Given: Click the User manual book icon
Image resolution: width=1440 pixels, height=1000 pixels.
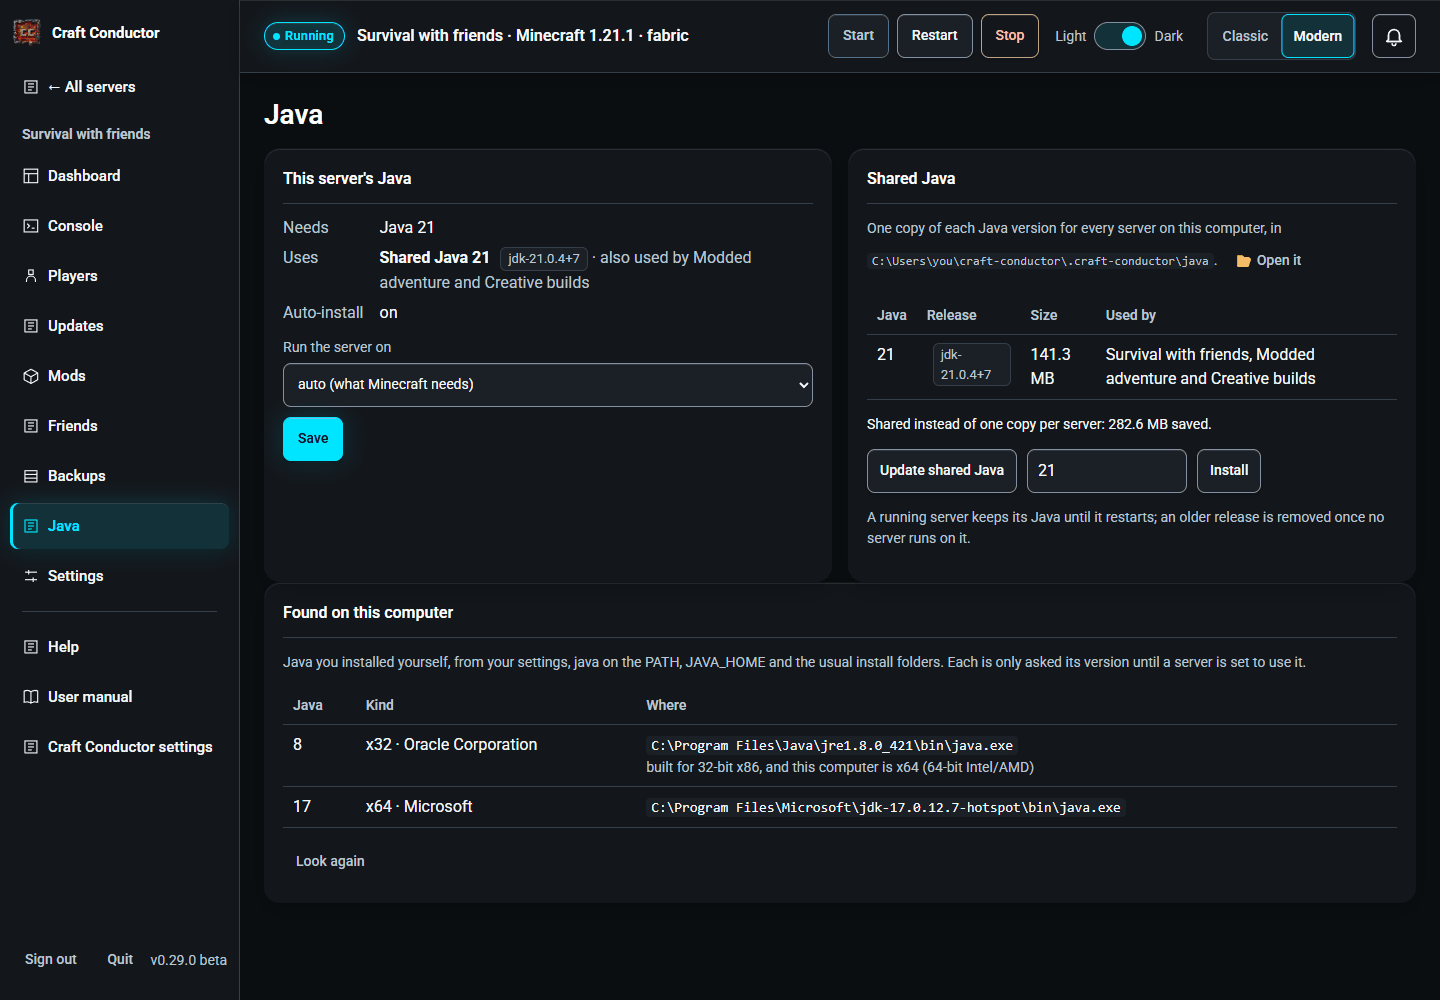Looking at the screenshot, I should (x=31, y=697).
